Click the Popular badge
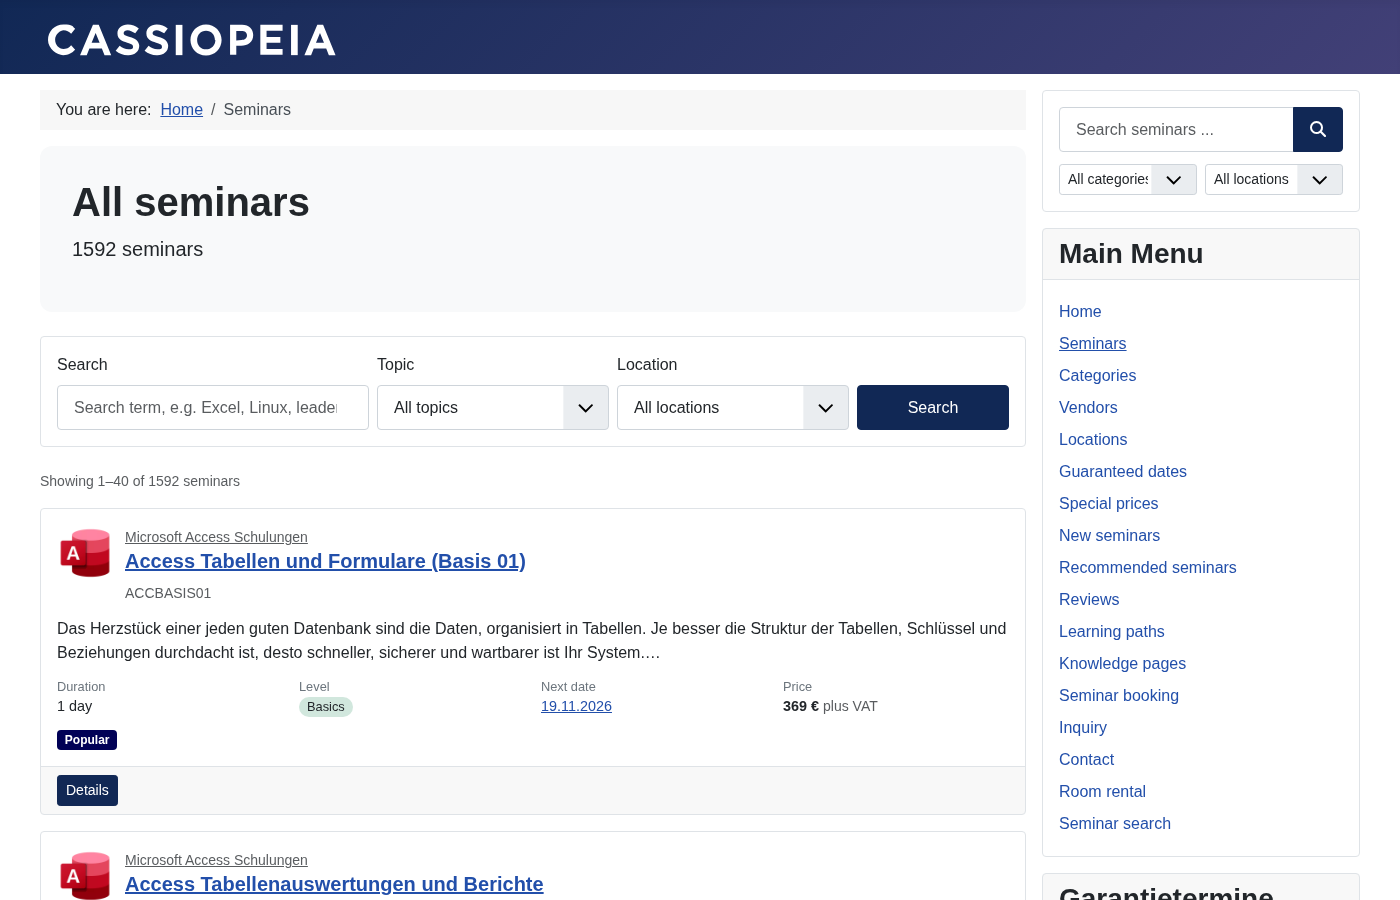Image resolution: width=1400 pixels, height=900 pixels. click(87, 740)
